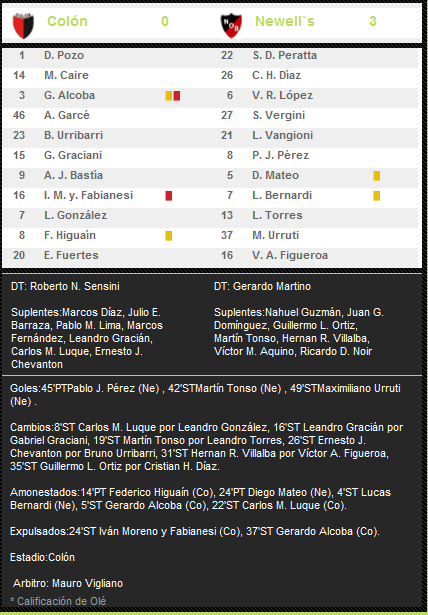
Task: Click F. Higuaín's yellow card icon
Action: click(169, 235)
